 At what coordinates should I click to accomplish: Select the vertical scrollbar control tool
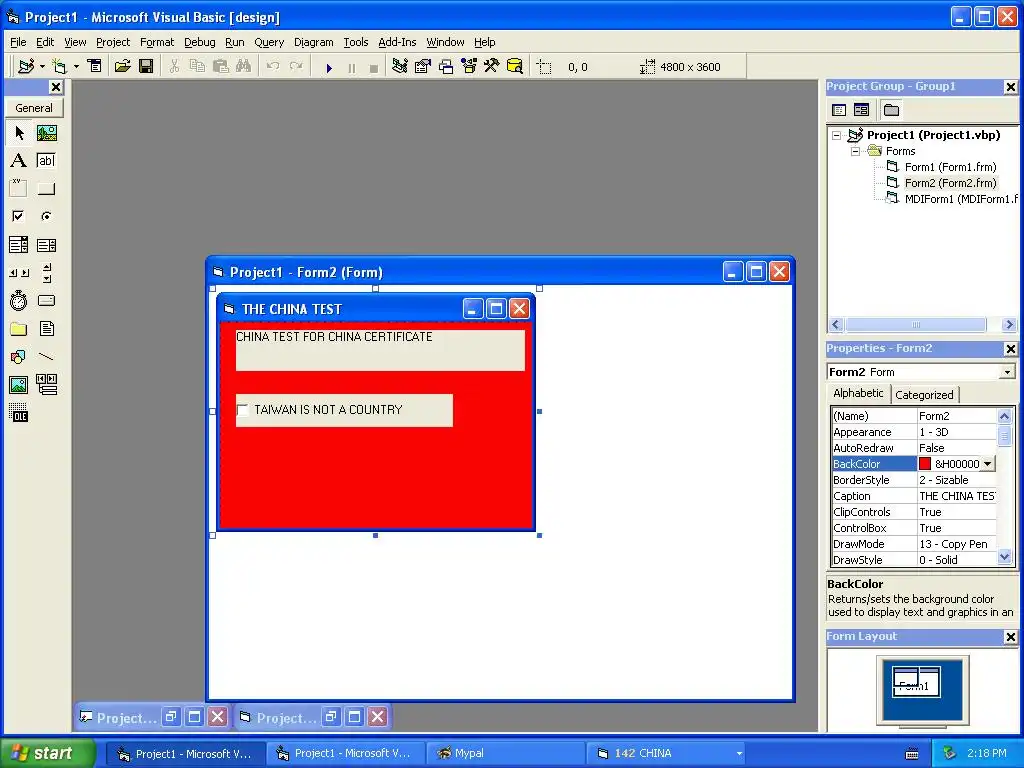click(46, 273)
